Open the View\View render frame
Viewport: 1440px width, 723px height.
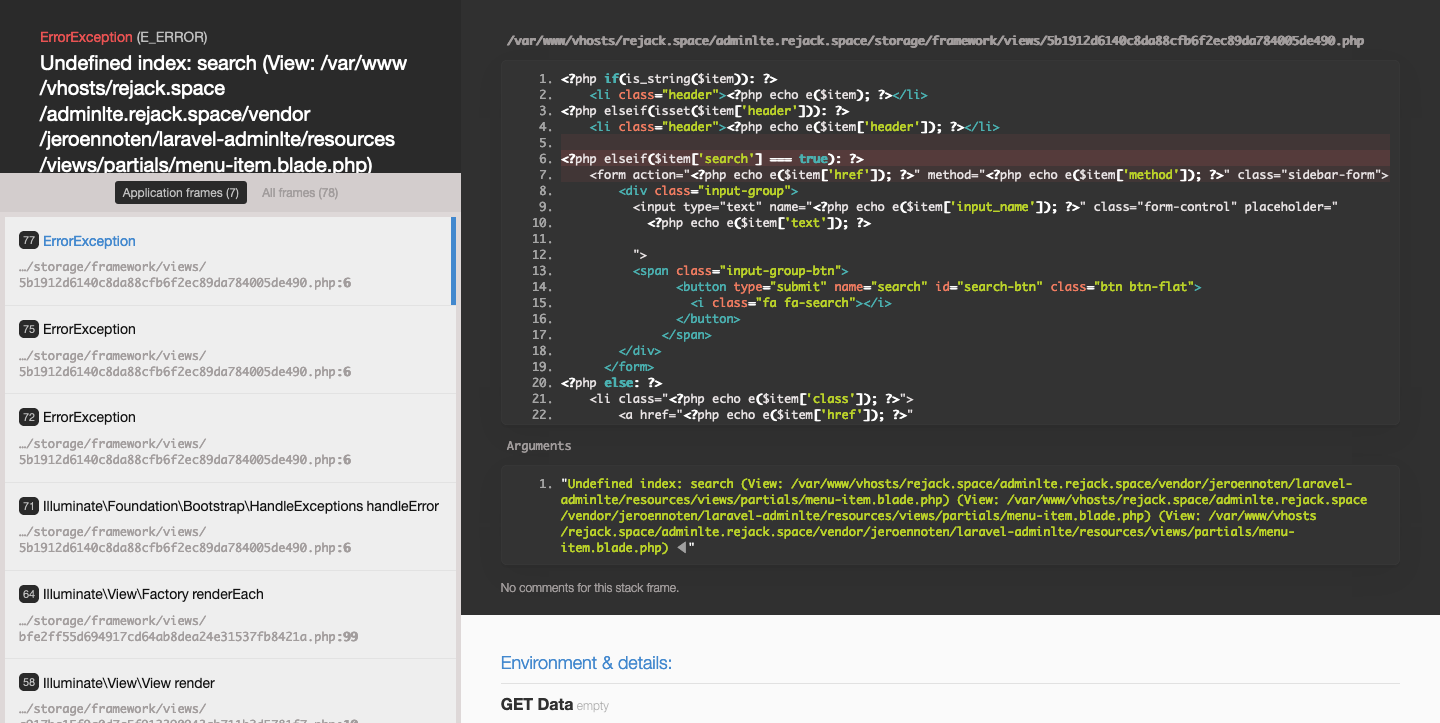pyautogui.click(x=229, y=691)
